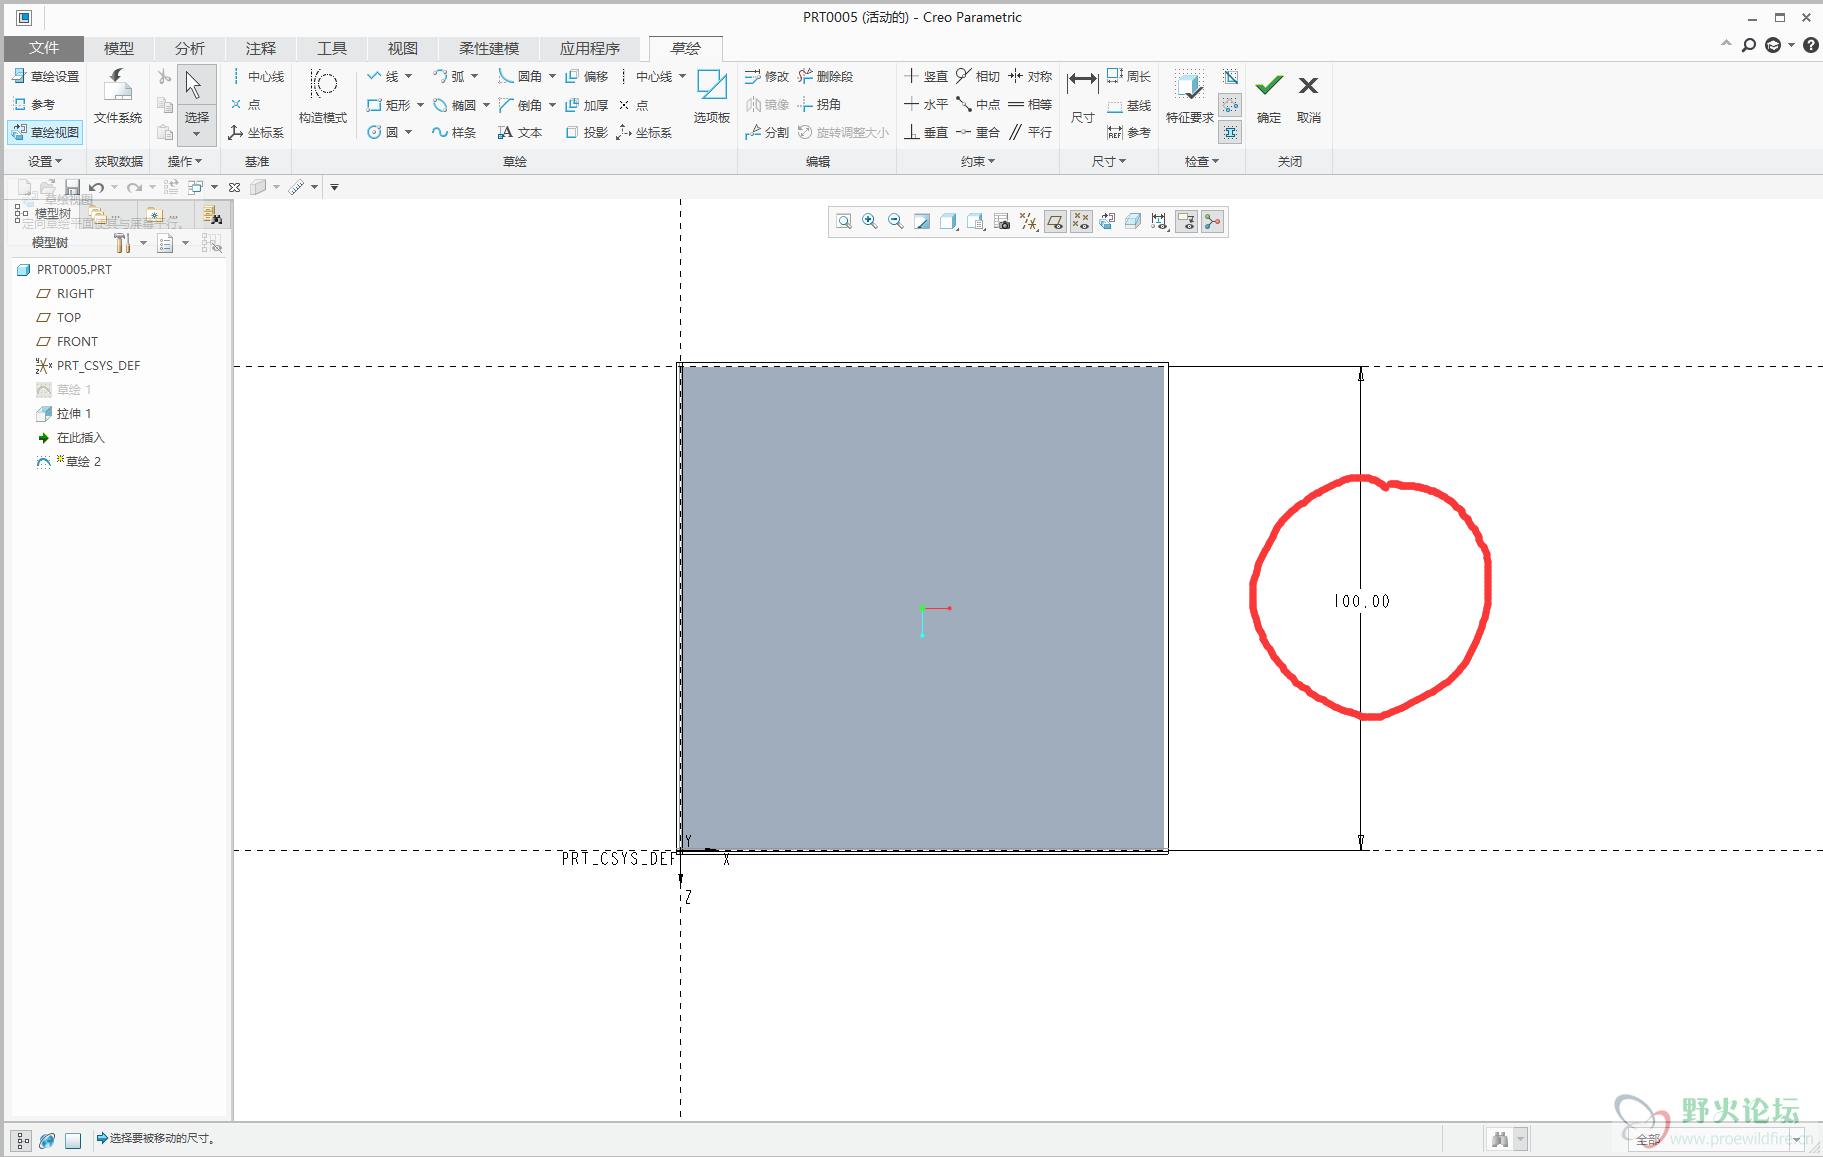Click the 分割 divide tool
The width and height of the screenshot is (1823, 1157).
(x=767, y=132)
